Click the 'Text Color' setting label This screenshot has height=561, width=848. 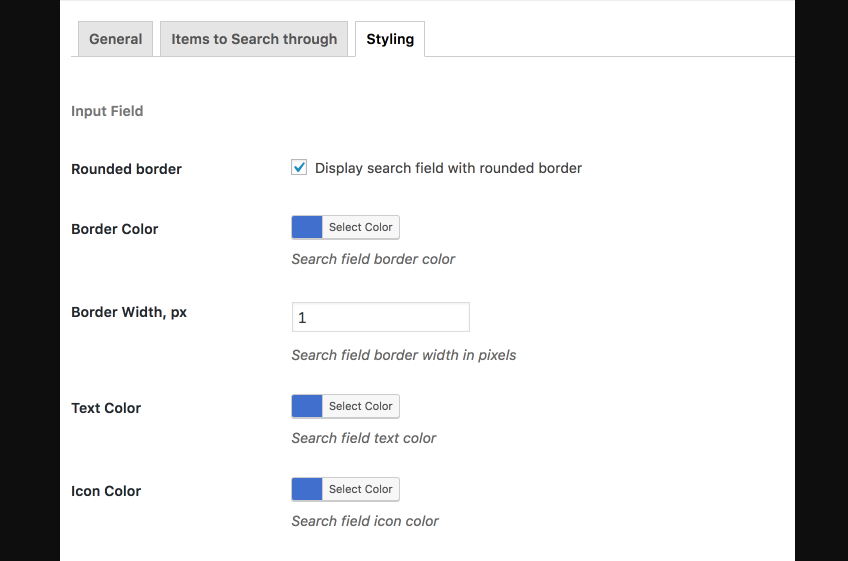coord(106,408)
